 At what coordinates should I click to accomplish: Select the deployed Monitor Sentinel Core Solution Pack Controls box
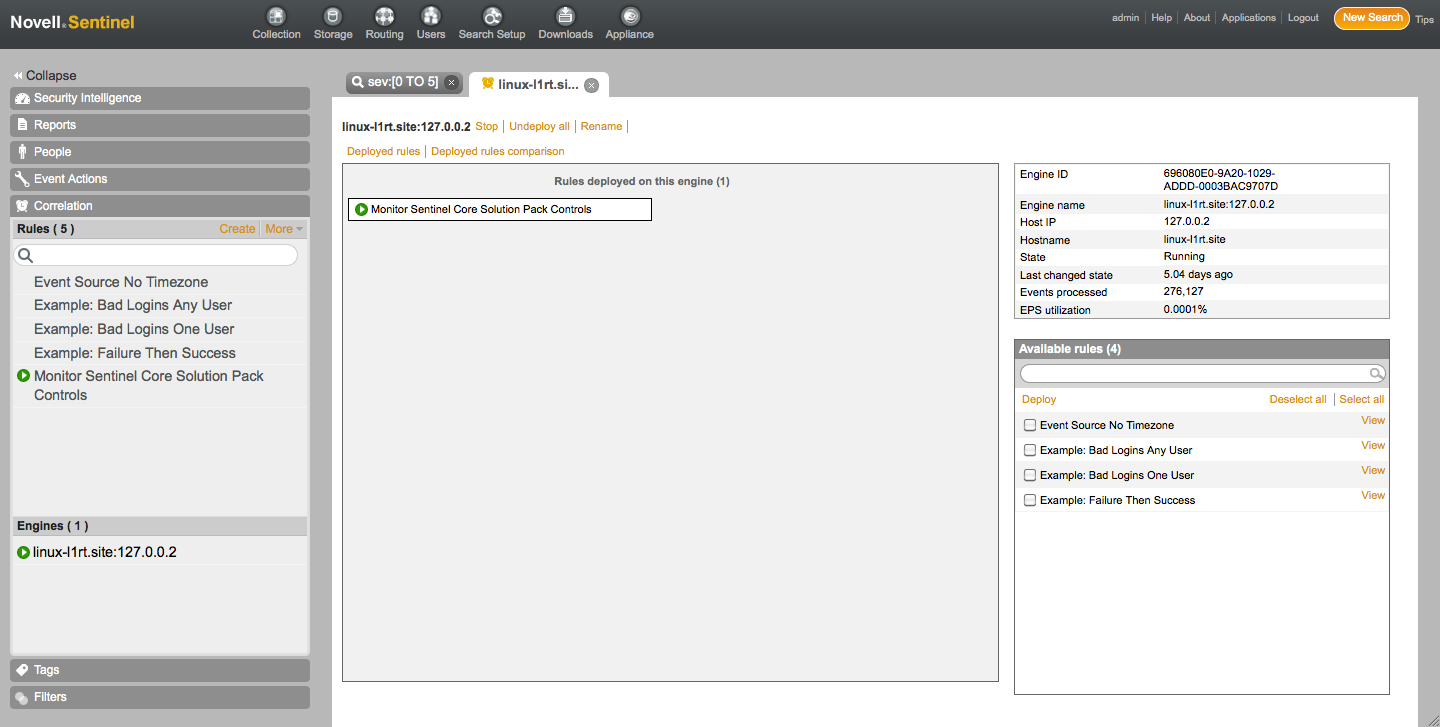pos(500,209)
